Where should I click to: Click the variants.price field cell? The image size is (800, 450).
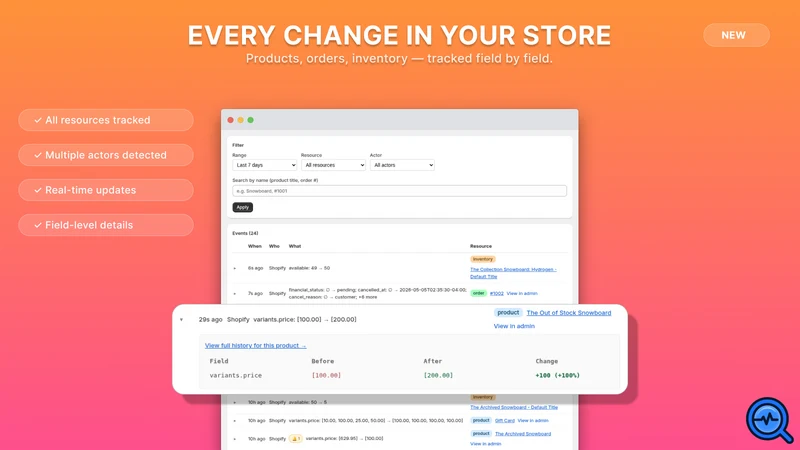pos(235,376)
